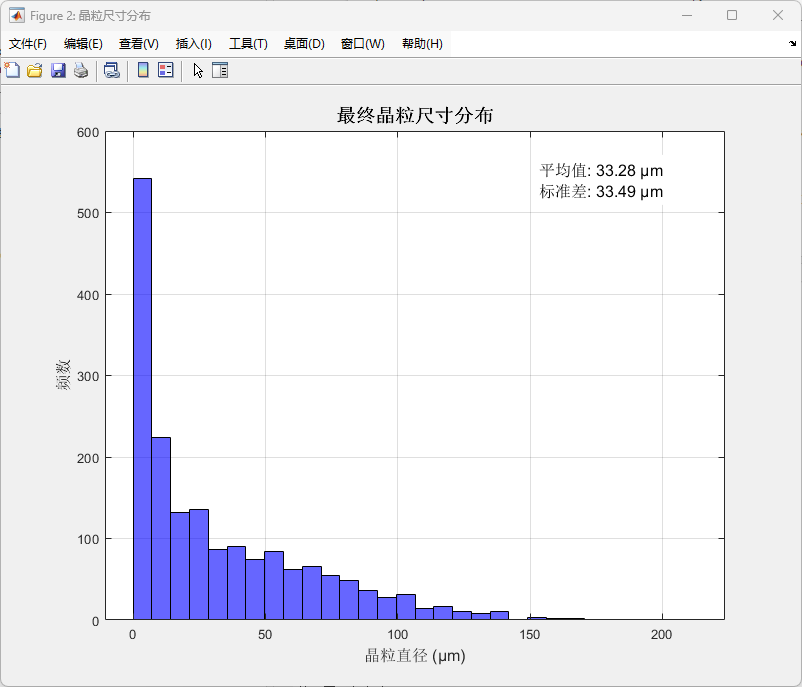Enable the Edit Plot arrow tool
802x687 pixels.
click(x=198, y=70)
